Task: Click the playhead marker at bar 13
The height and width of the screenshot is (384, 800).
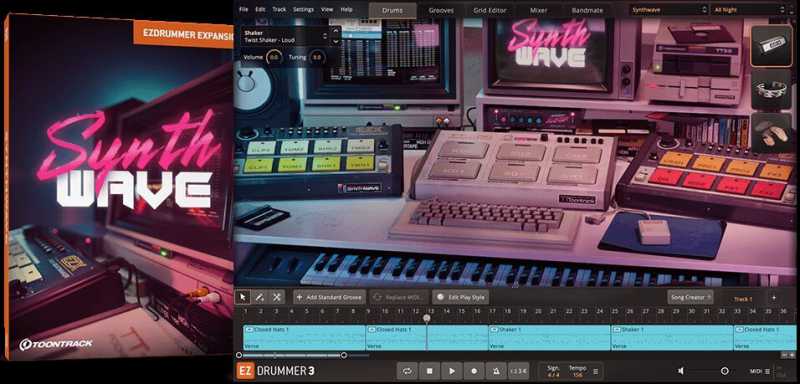Action: point(427,318)
